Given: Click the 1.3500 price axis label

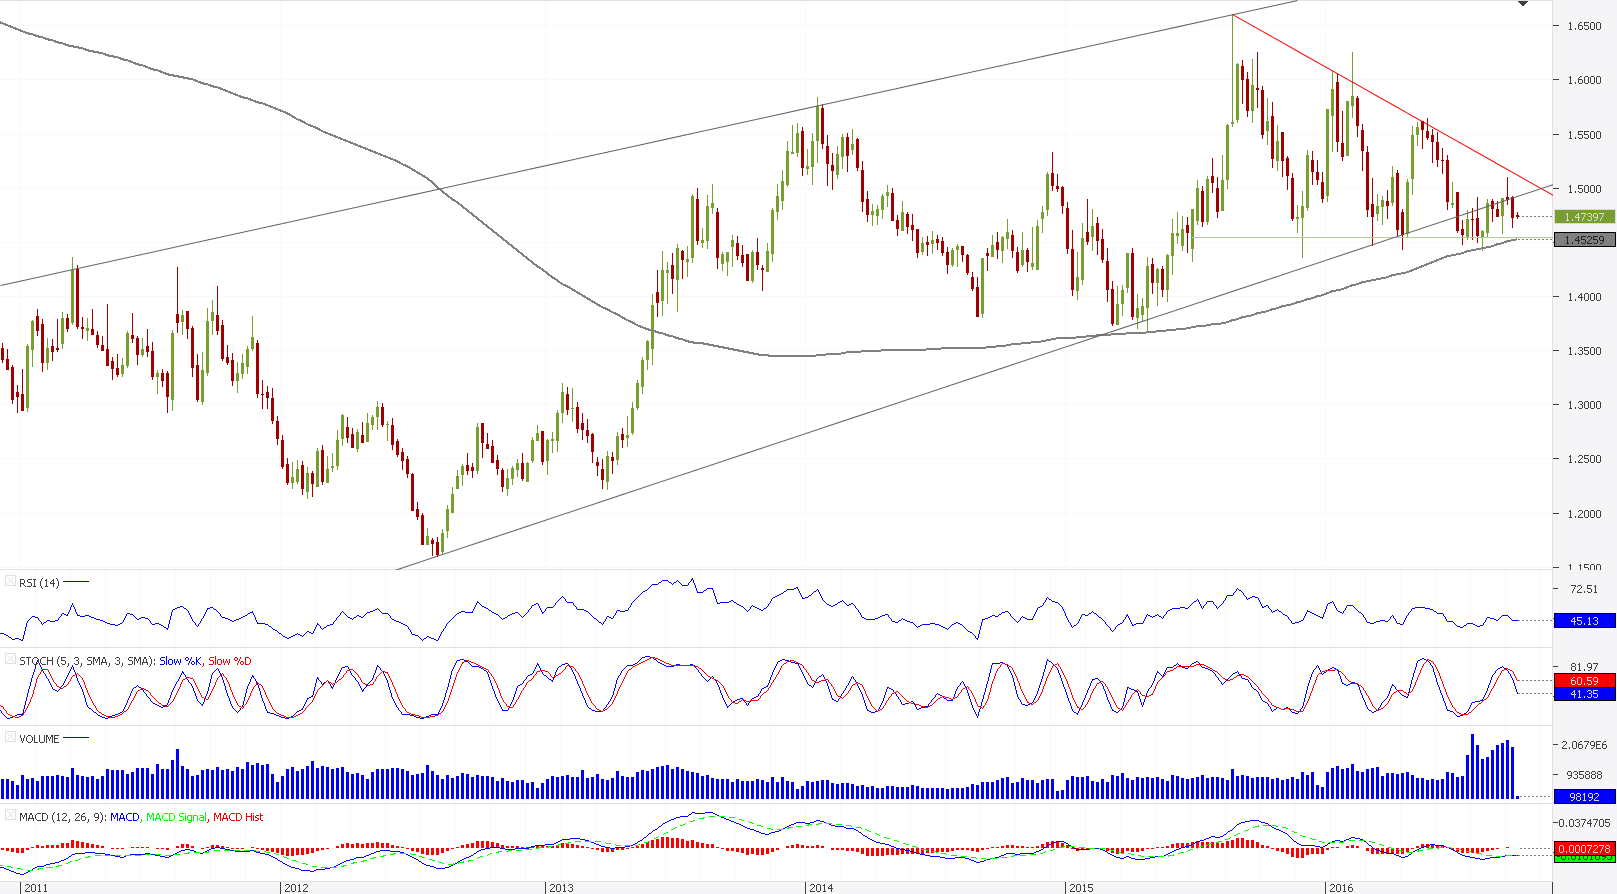Looking at the screenshot, I should pos(1584,351).
